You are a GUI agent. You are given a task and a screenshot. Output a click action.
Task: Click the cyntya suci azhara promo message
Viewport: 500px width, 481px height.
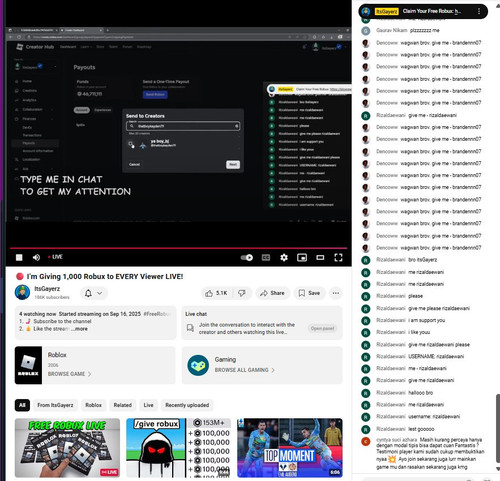coord(430,453)
